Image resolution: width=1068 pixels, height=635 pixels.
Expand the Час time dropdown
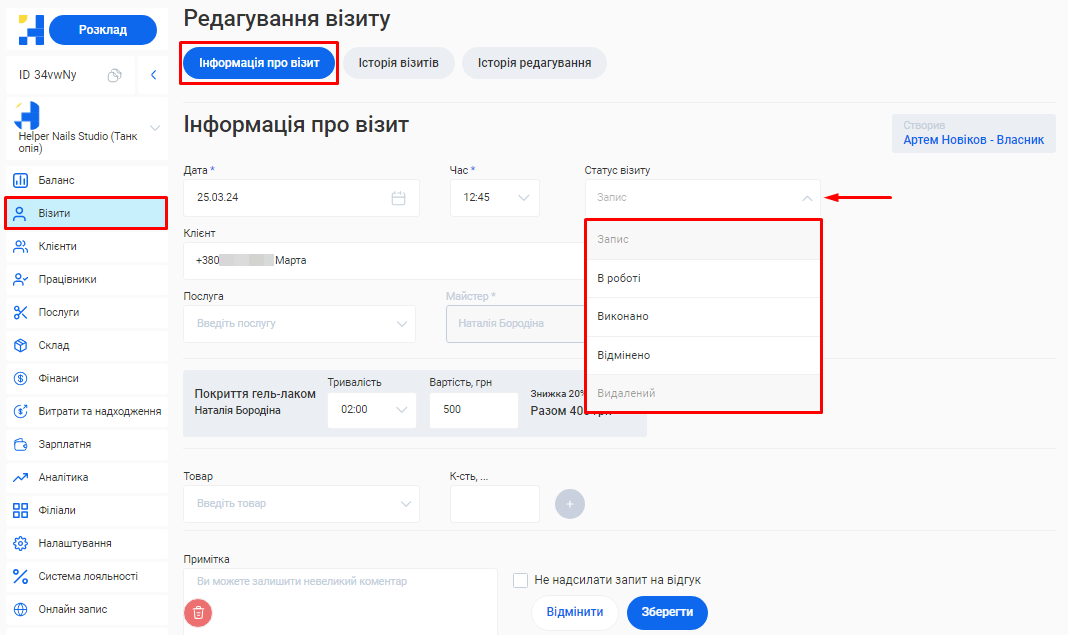495,198
